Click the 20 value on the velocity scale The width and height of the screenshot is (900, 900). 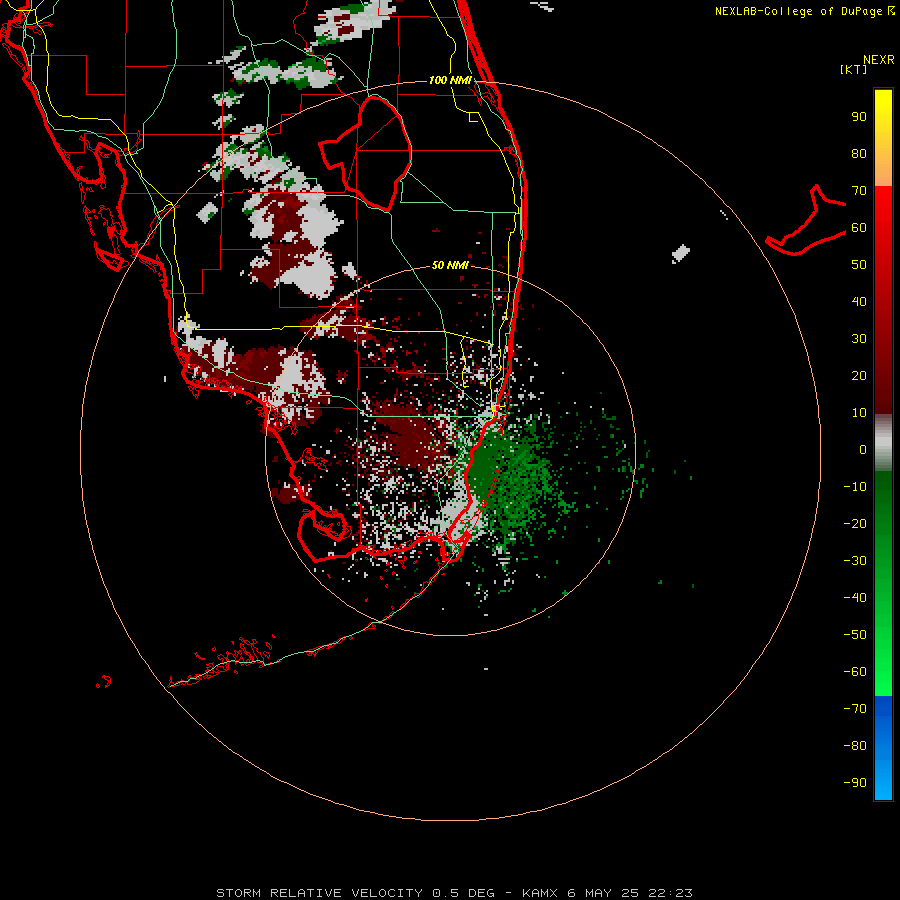[859, 375]
